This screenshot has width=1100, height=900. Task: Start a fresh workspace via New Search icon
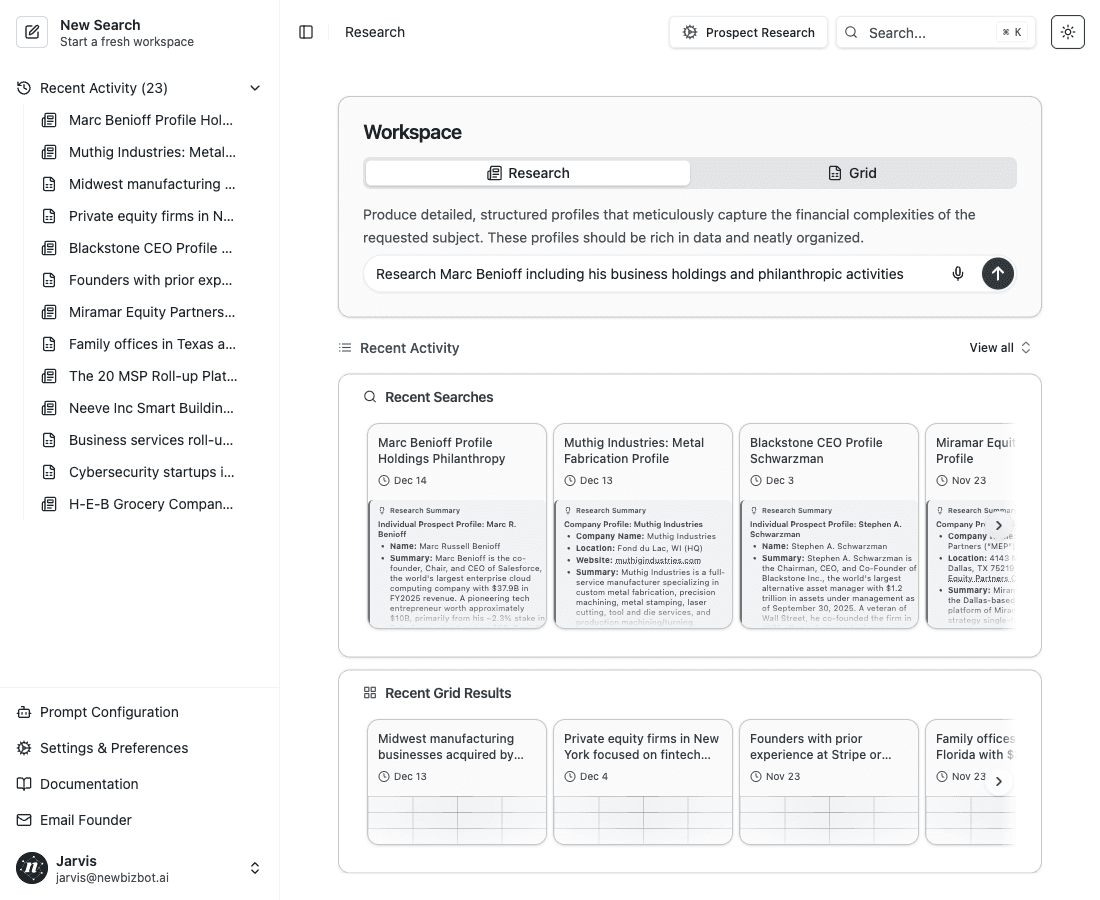pyautogui.click(x=32, y=32)
